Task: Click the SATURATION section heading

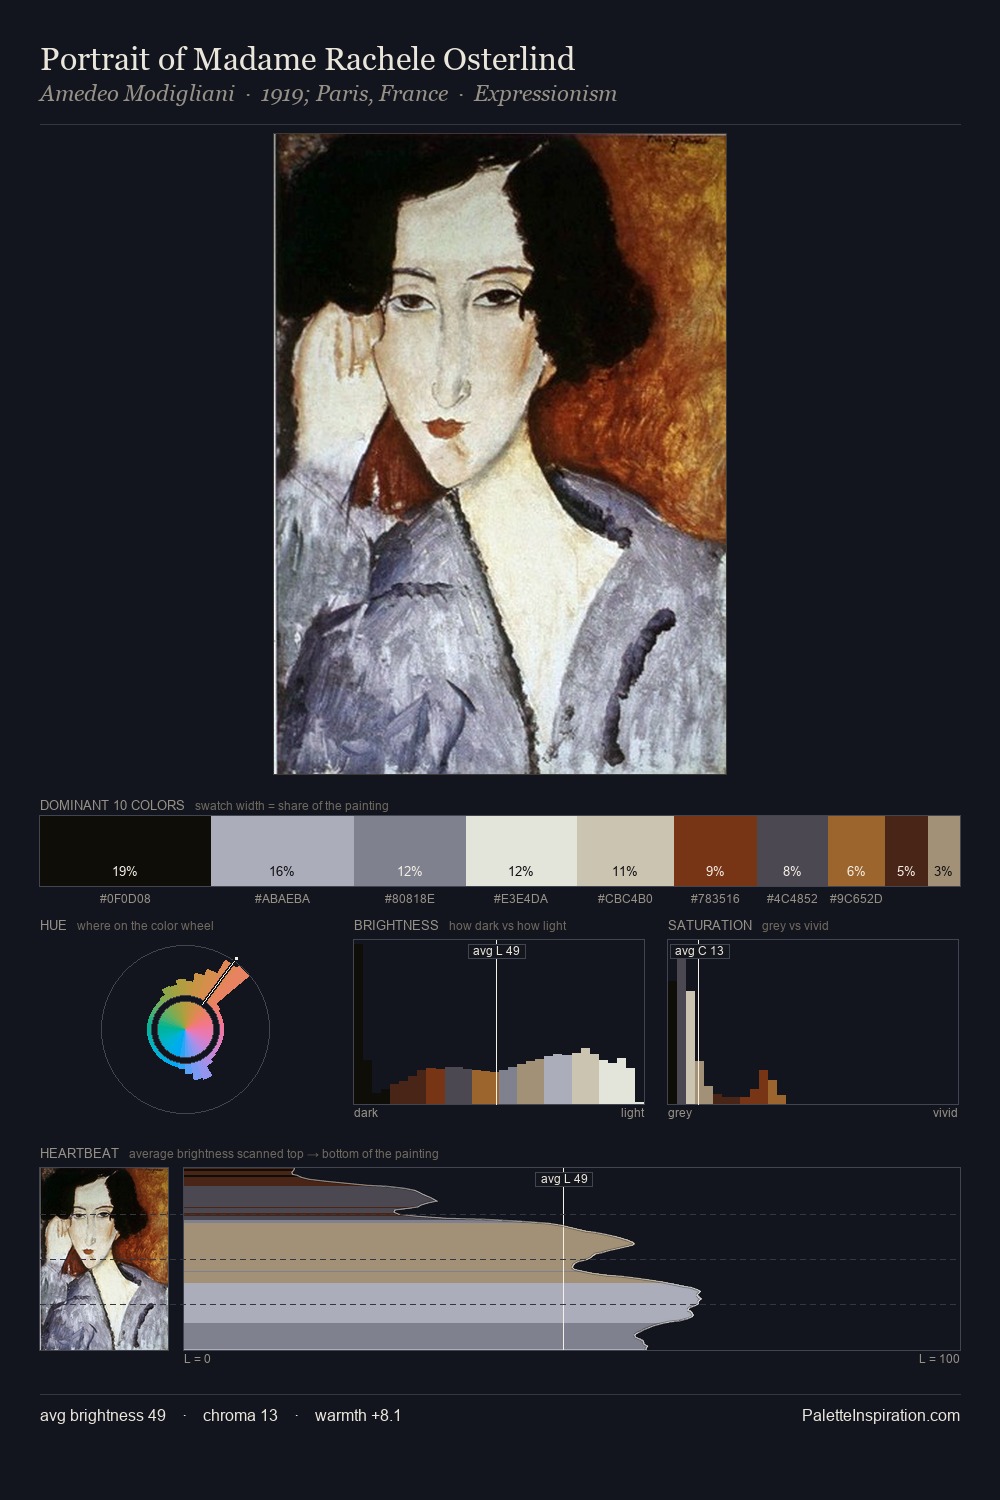Action: (x=710, y=925)
